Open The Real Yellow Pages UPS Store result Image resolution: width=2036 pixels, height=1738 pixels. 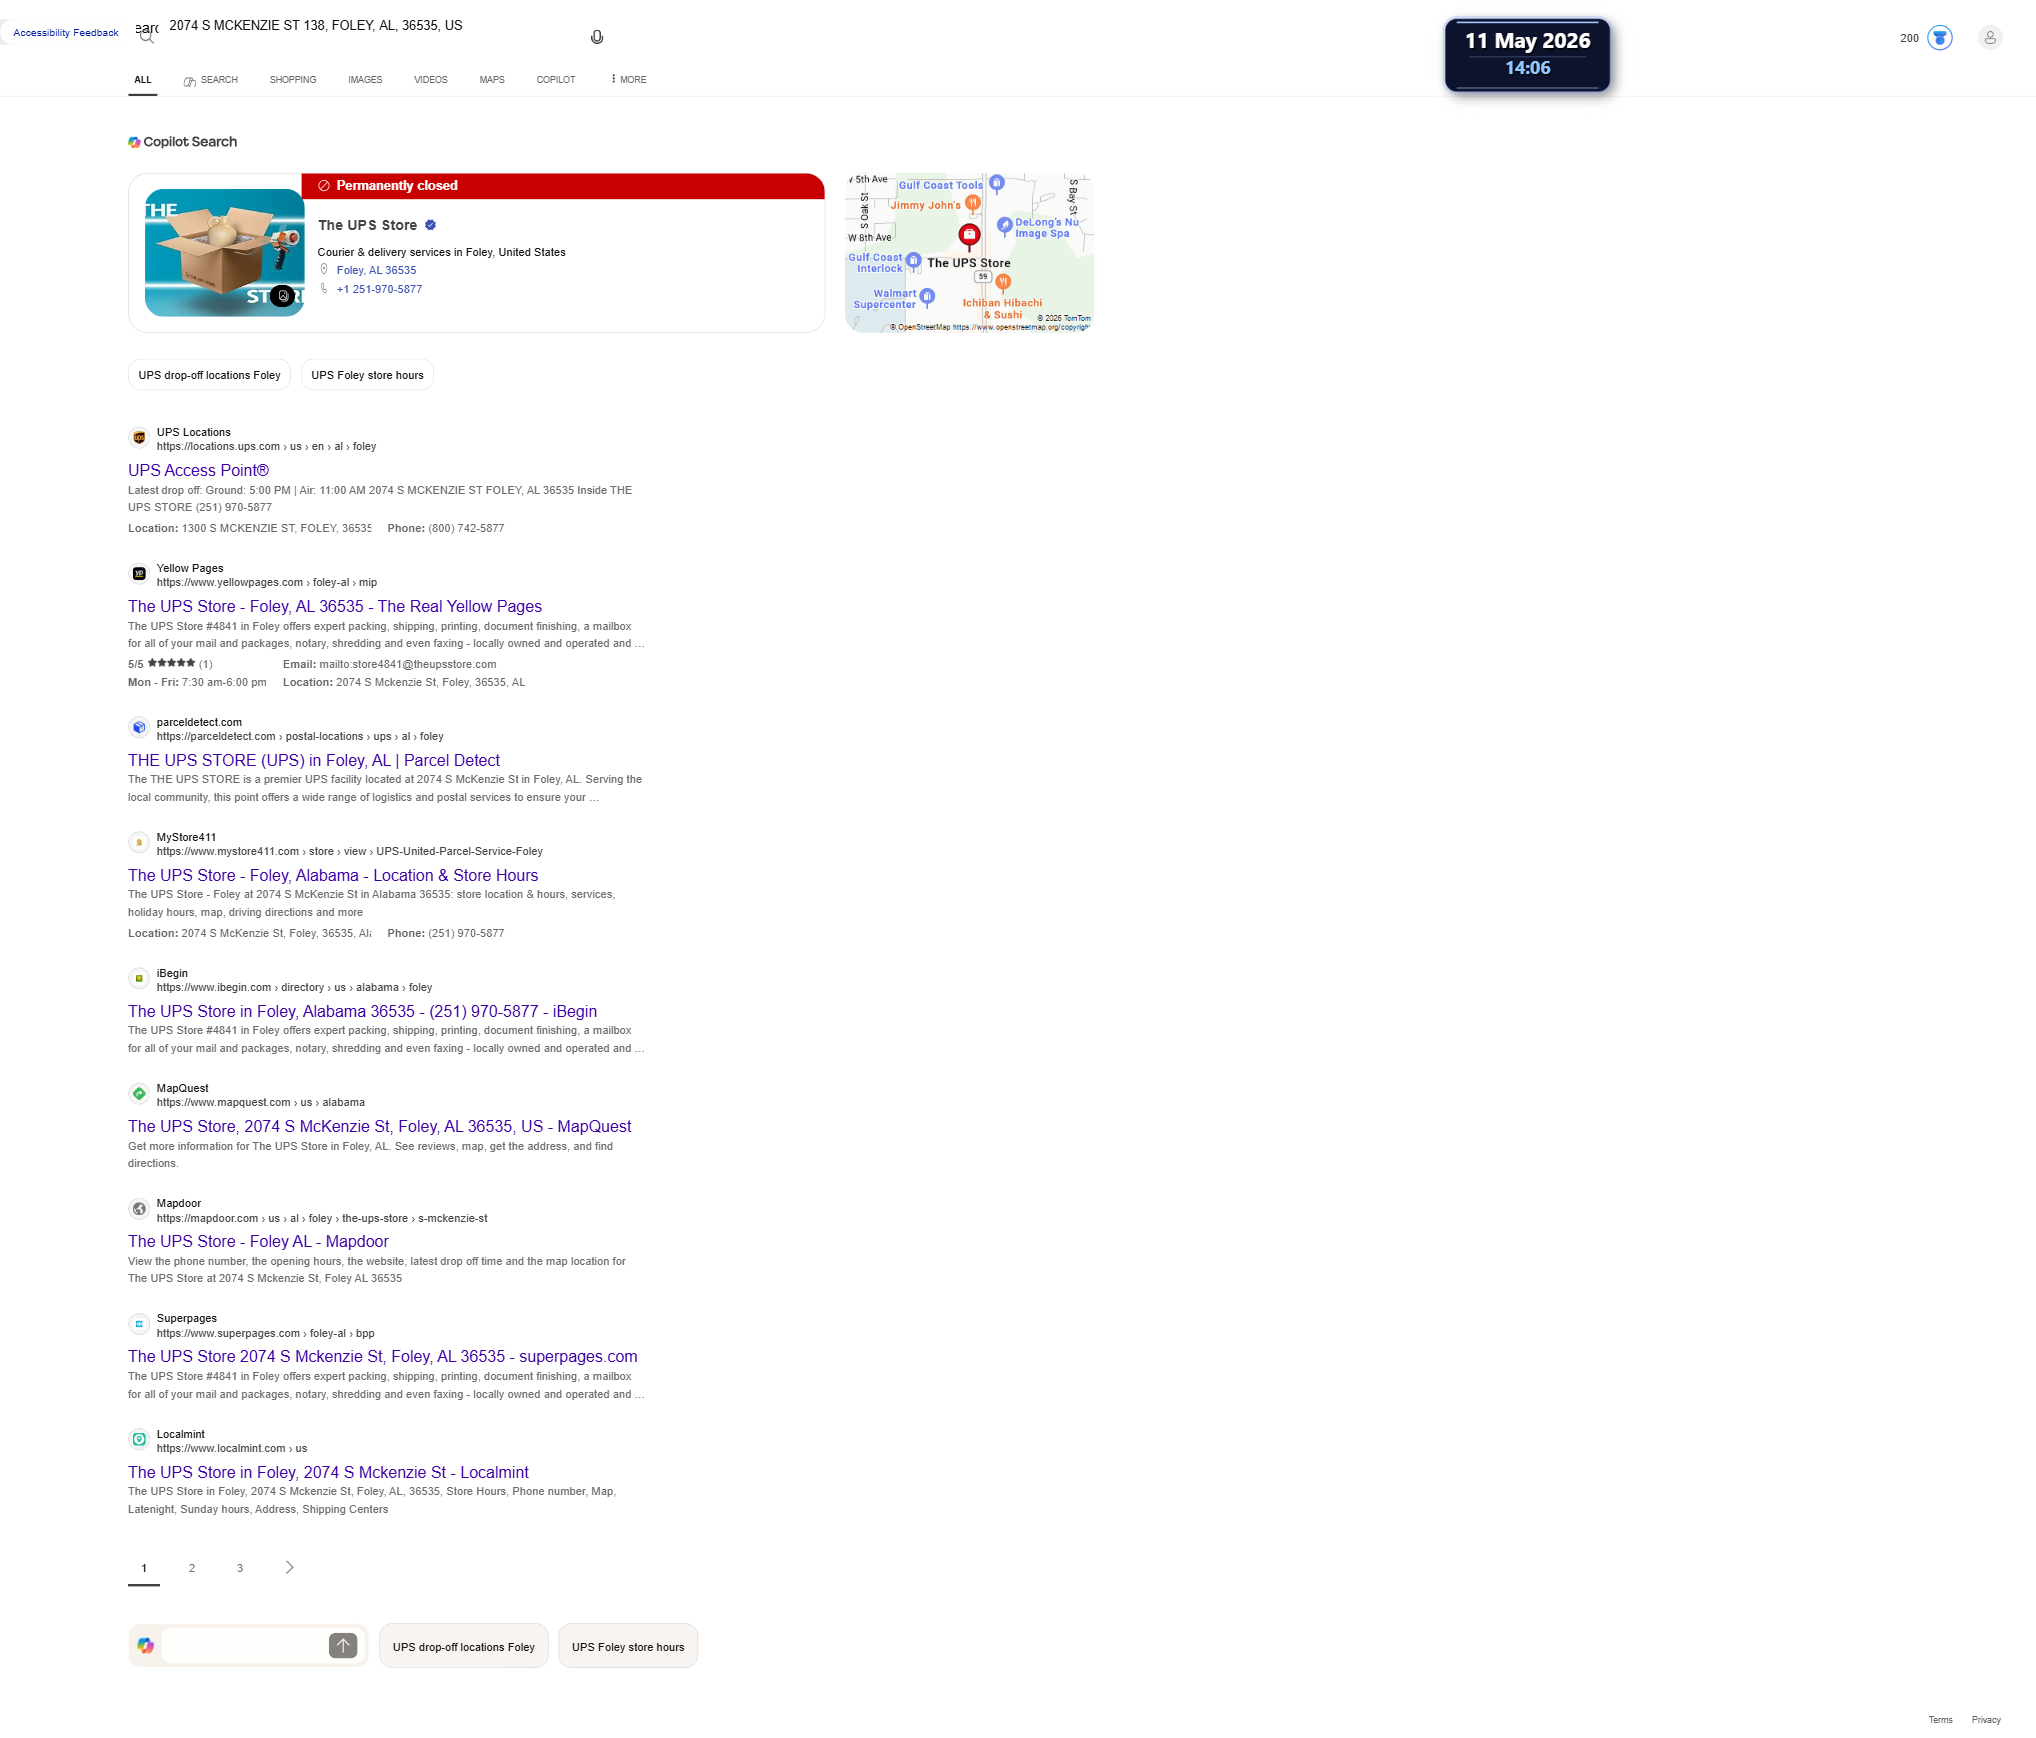[335, 607]
